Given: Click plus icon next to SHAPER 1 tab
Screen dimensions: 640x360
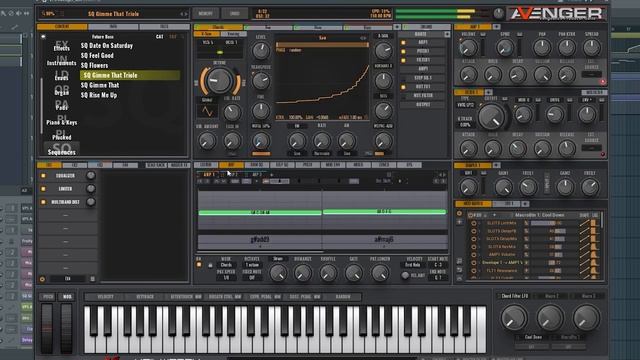Looking at the screenshot, I should (x=496, y=165).
